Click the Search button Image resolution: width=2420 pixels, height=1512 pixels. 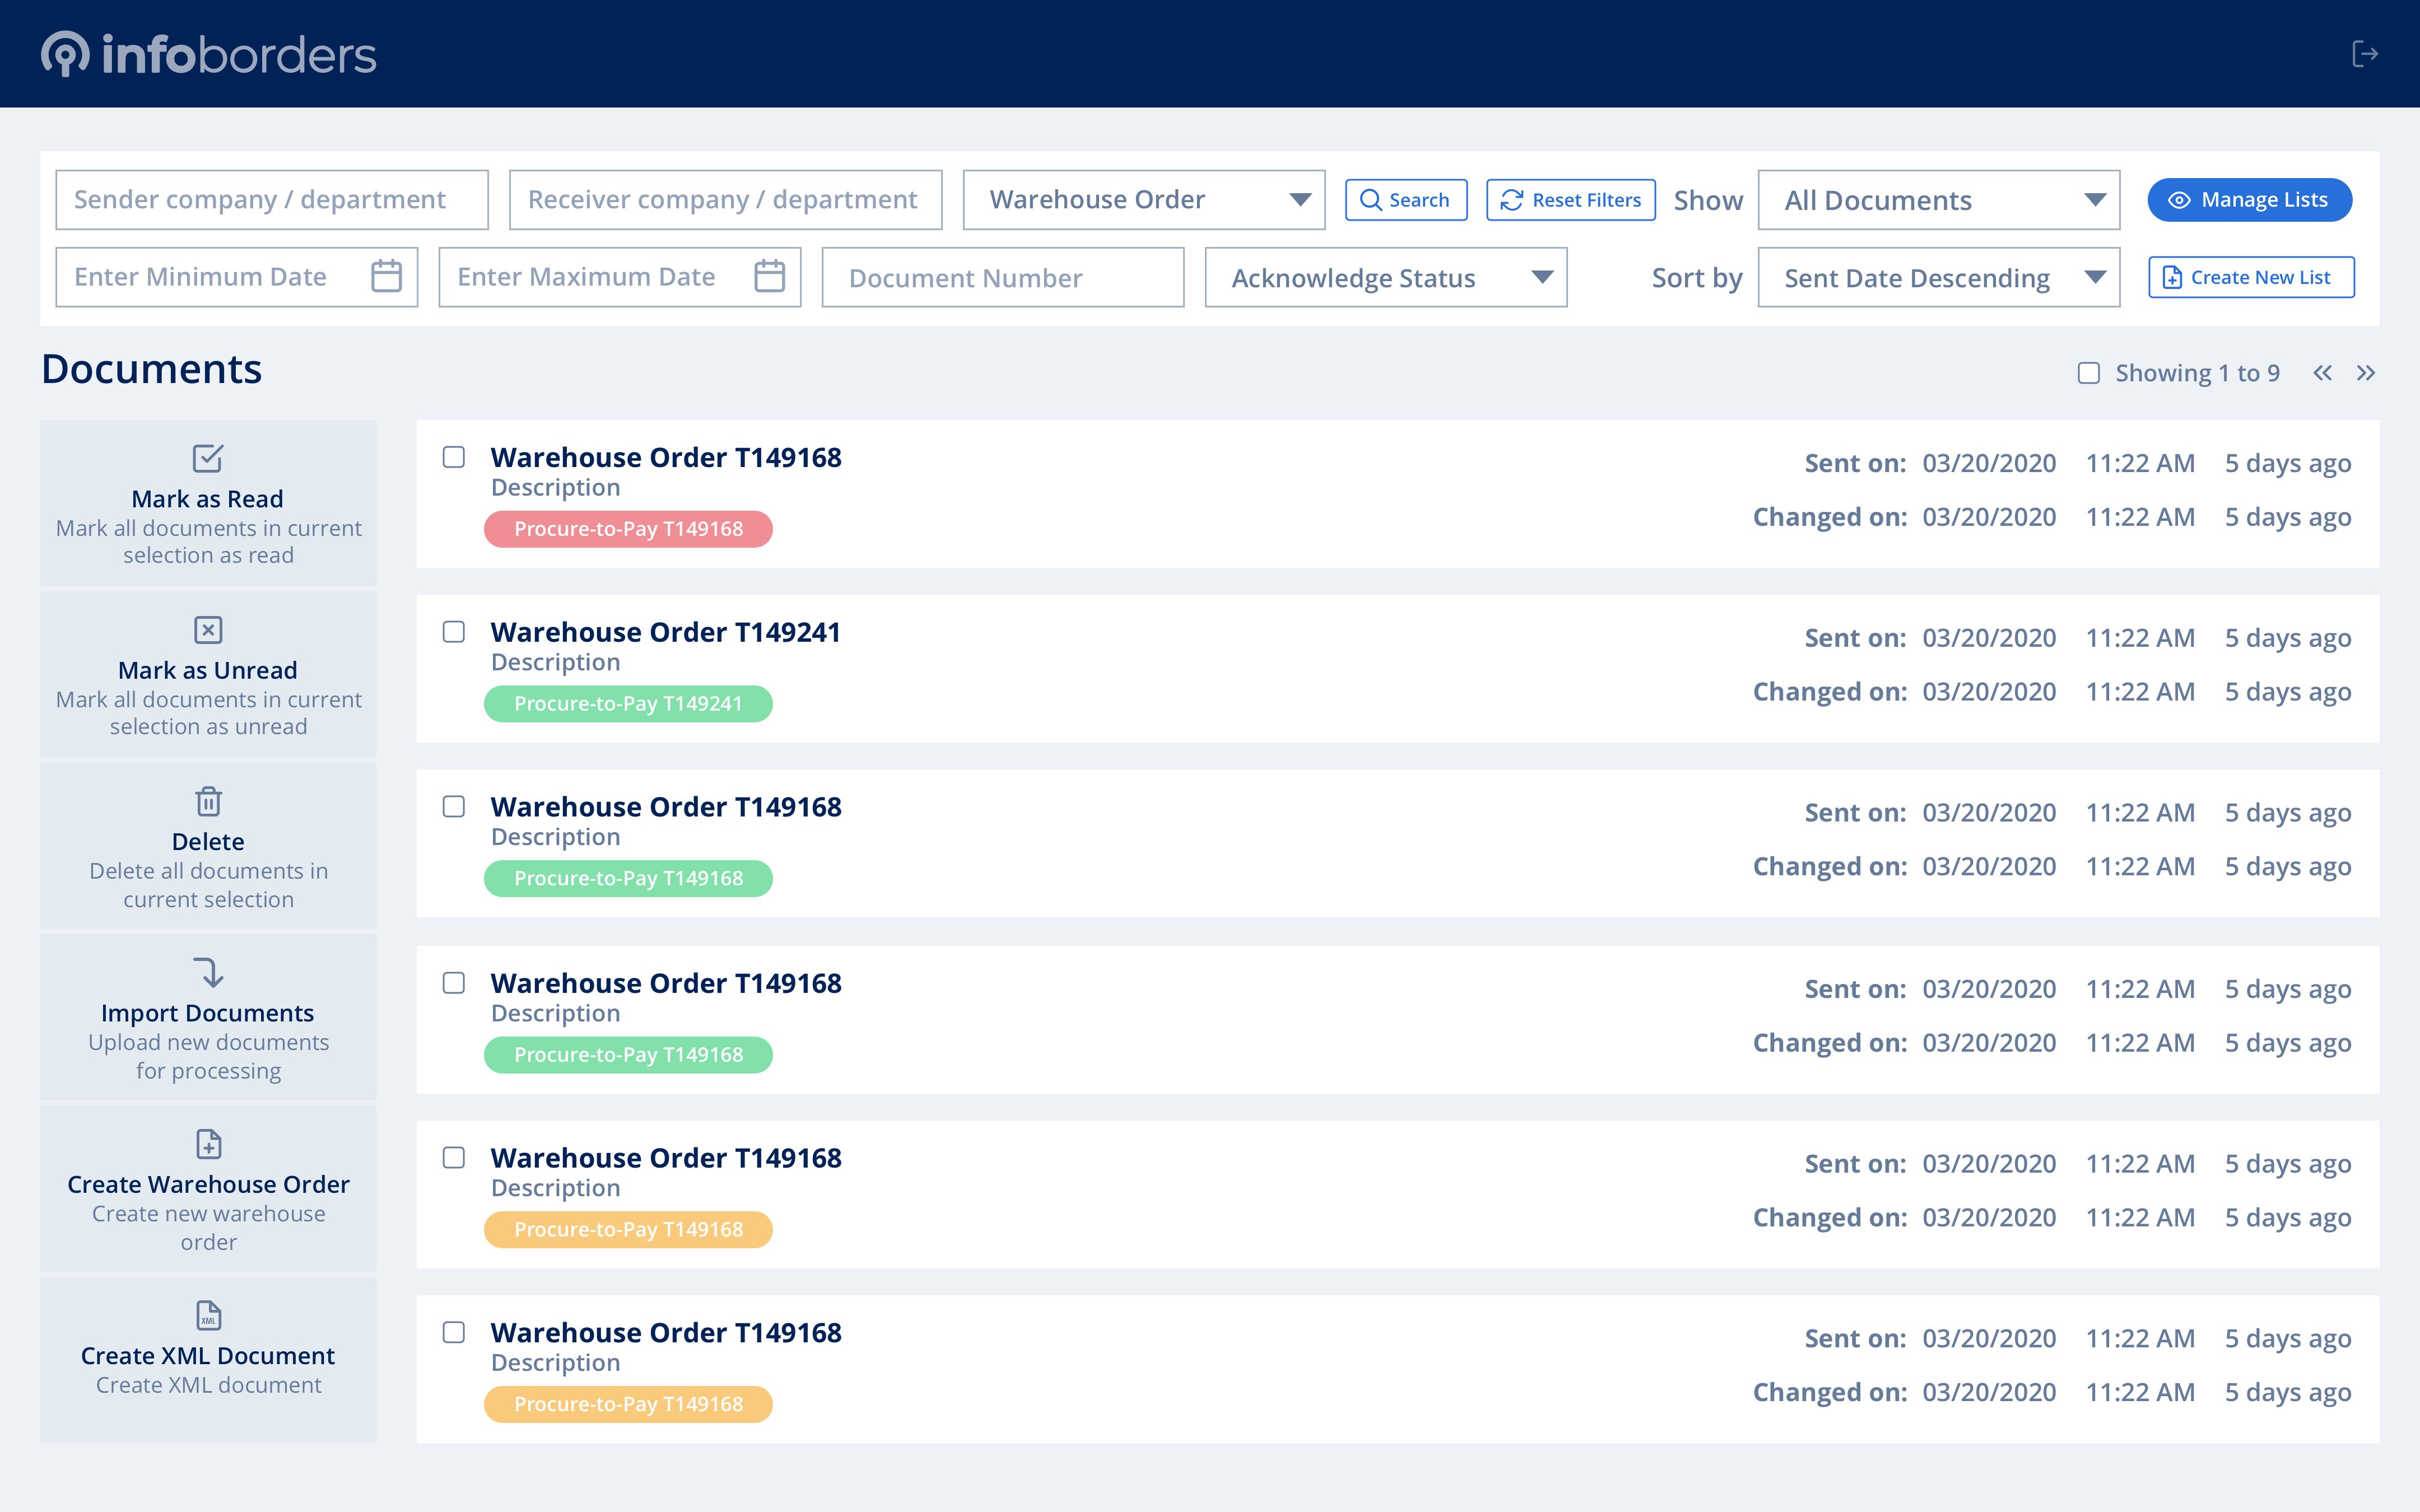[x=1406, y=200]
